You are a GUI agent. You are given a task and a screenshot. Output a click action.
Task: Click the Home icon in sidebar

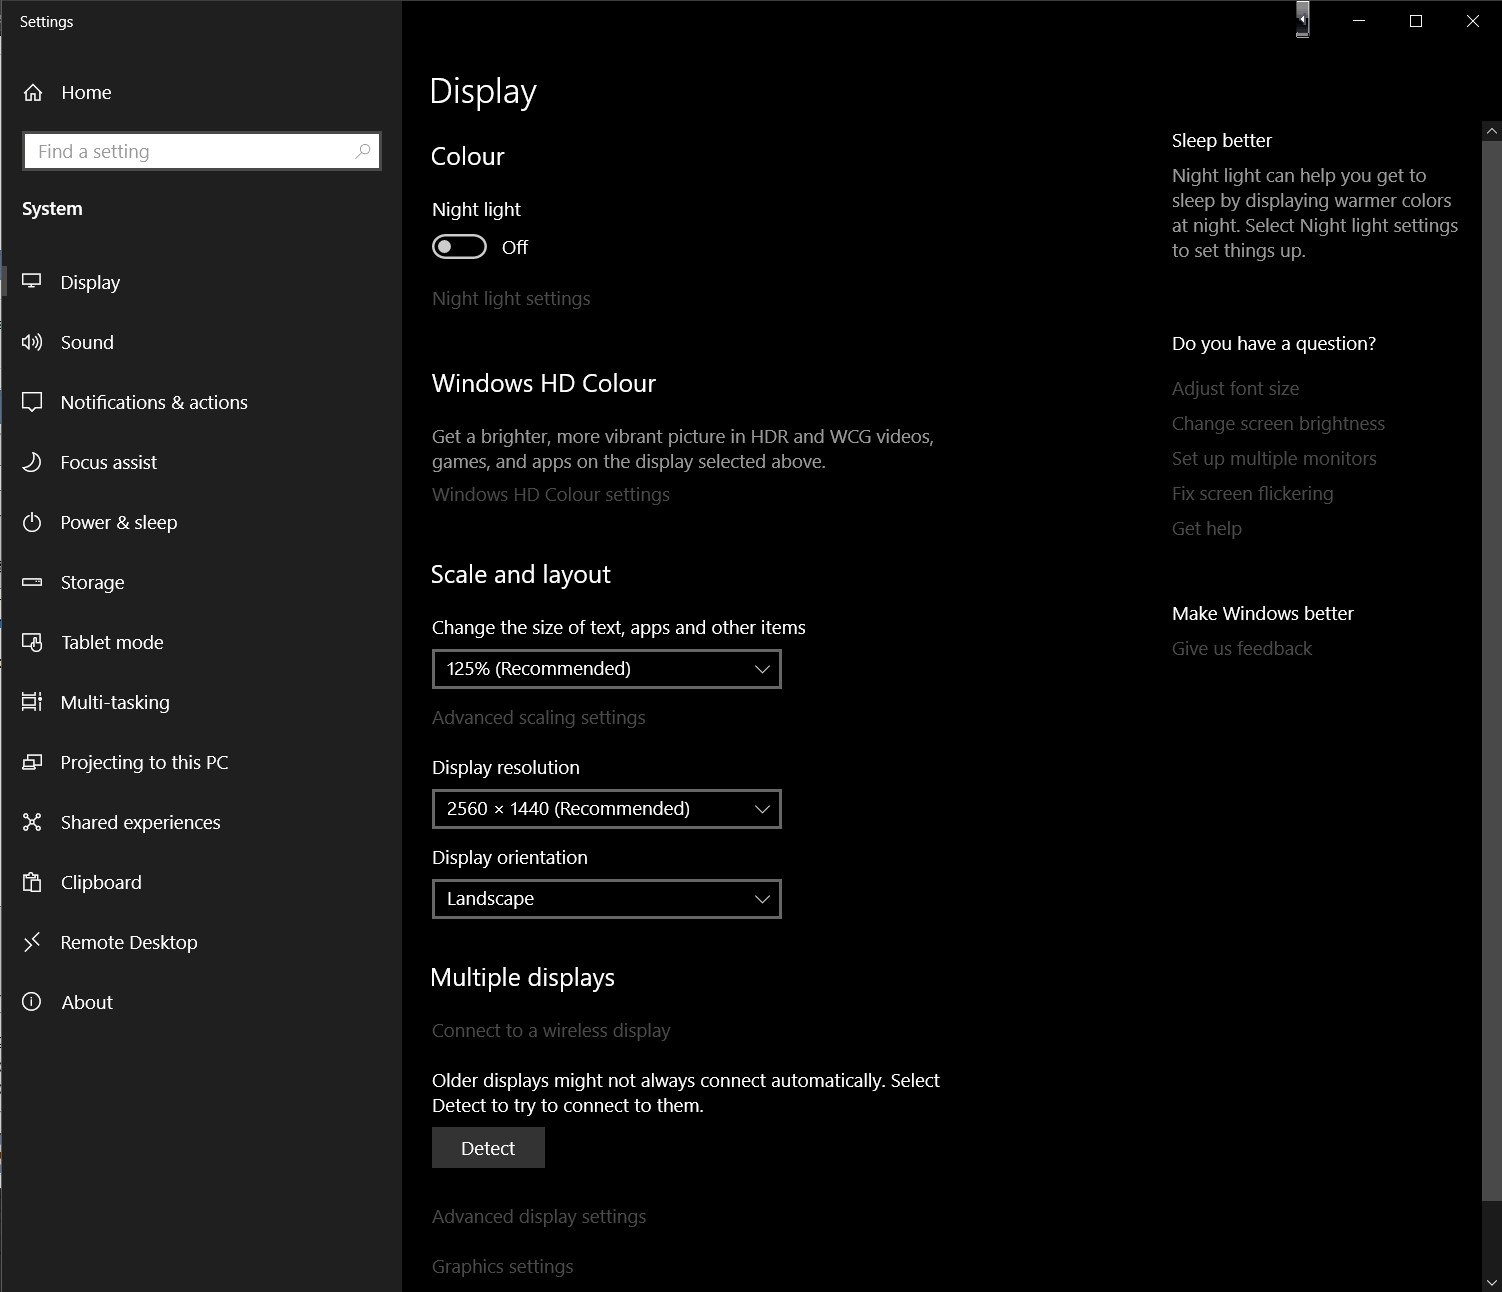coord(33,93)
